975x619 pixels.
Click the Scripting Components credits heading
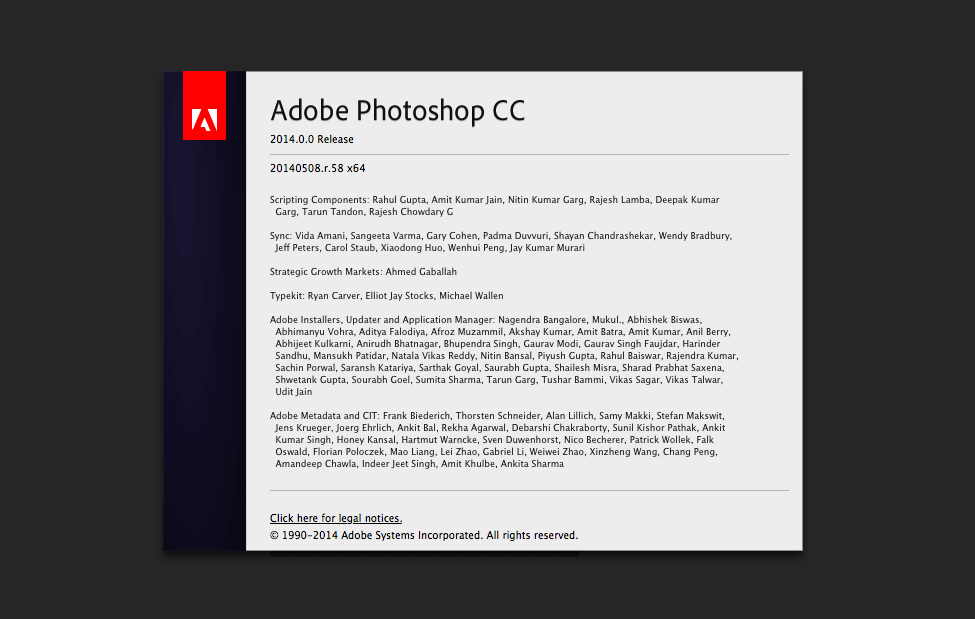319,200
